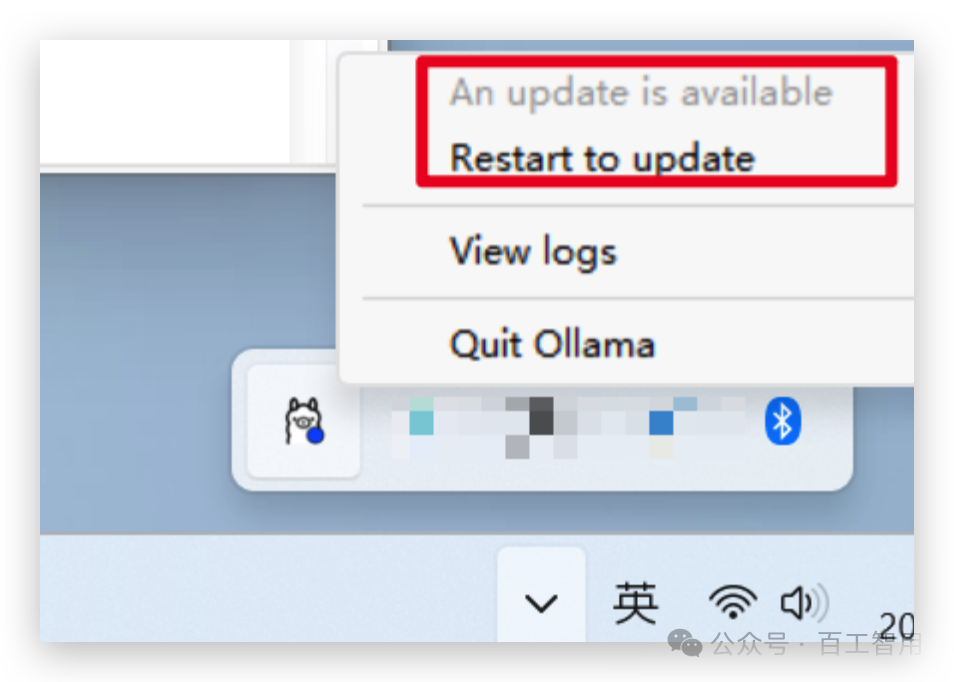
Task: Click the blue update dot on Ollama icon
Action: tap(315, 436)
